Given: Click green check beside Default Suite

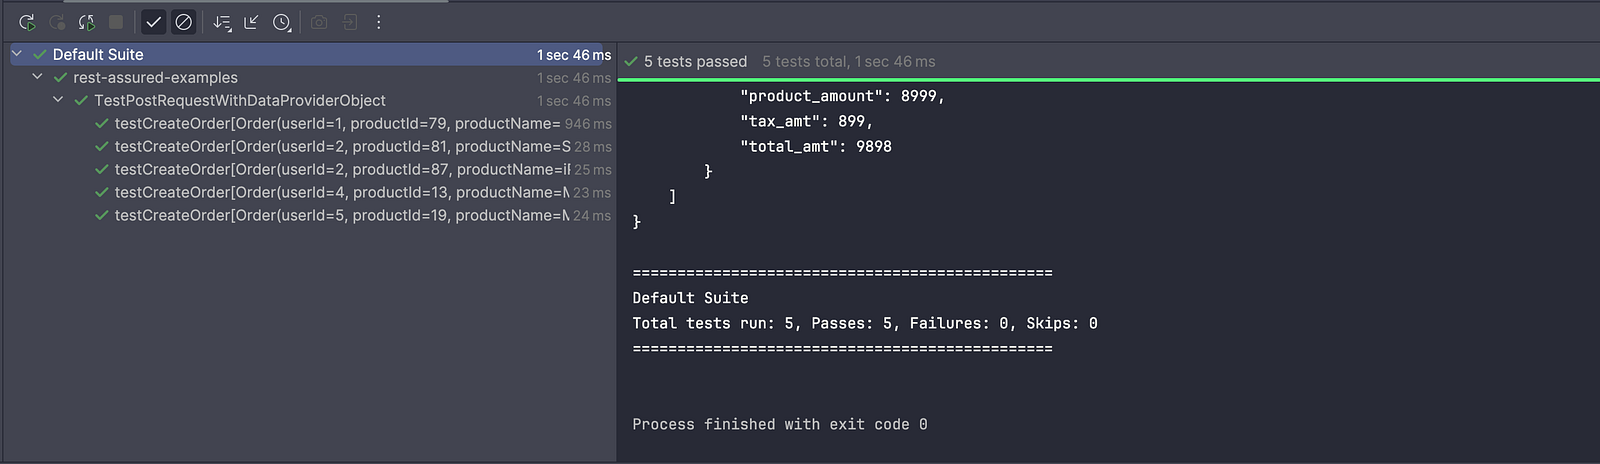Looking at the screenshot, I should tap(40, 54).
